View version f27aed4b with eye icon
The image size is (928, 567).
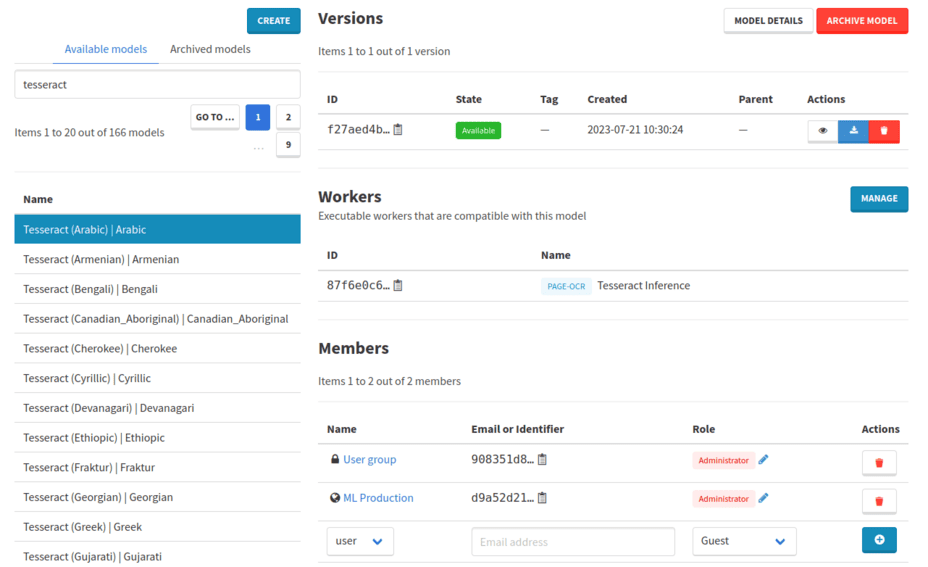coord(823,131)
